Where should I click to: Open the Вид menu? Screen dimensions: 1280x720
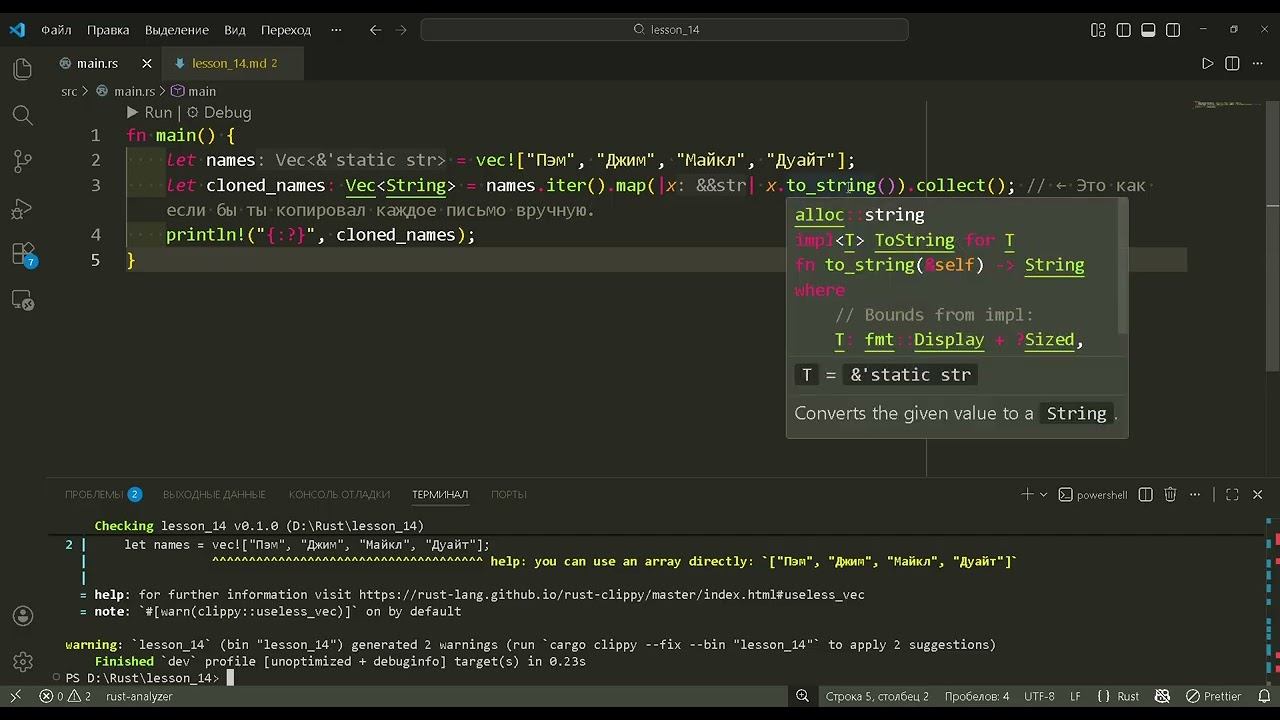tap(235, 30)
